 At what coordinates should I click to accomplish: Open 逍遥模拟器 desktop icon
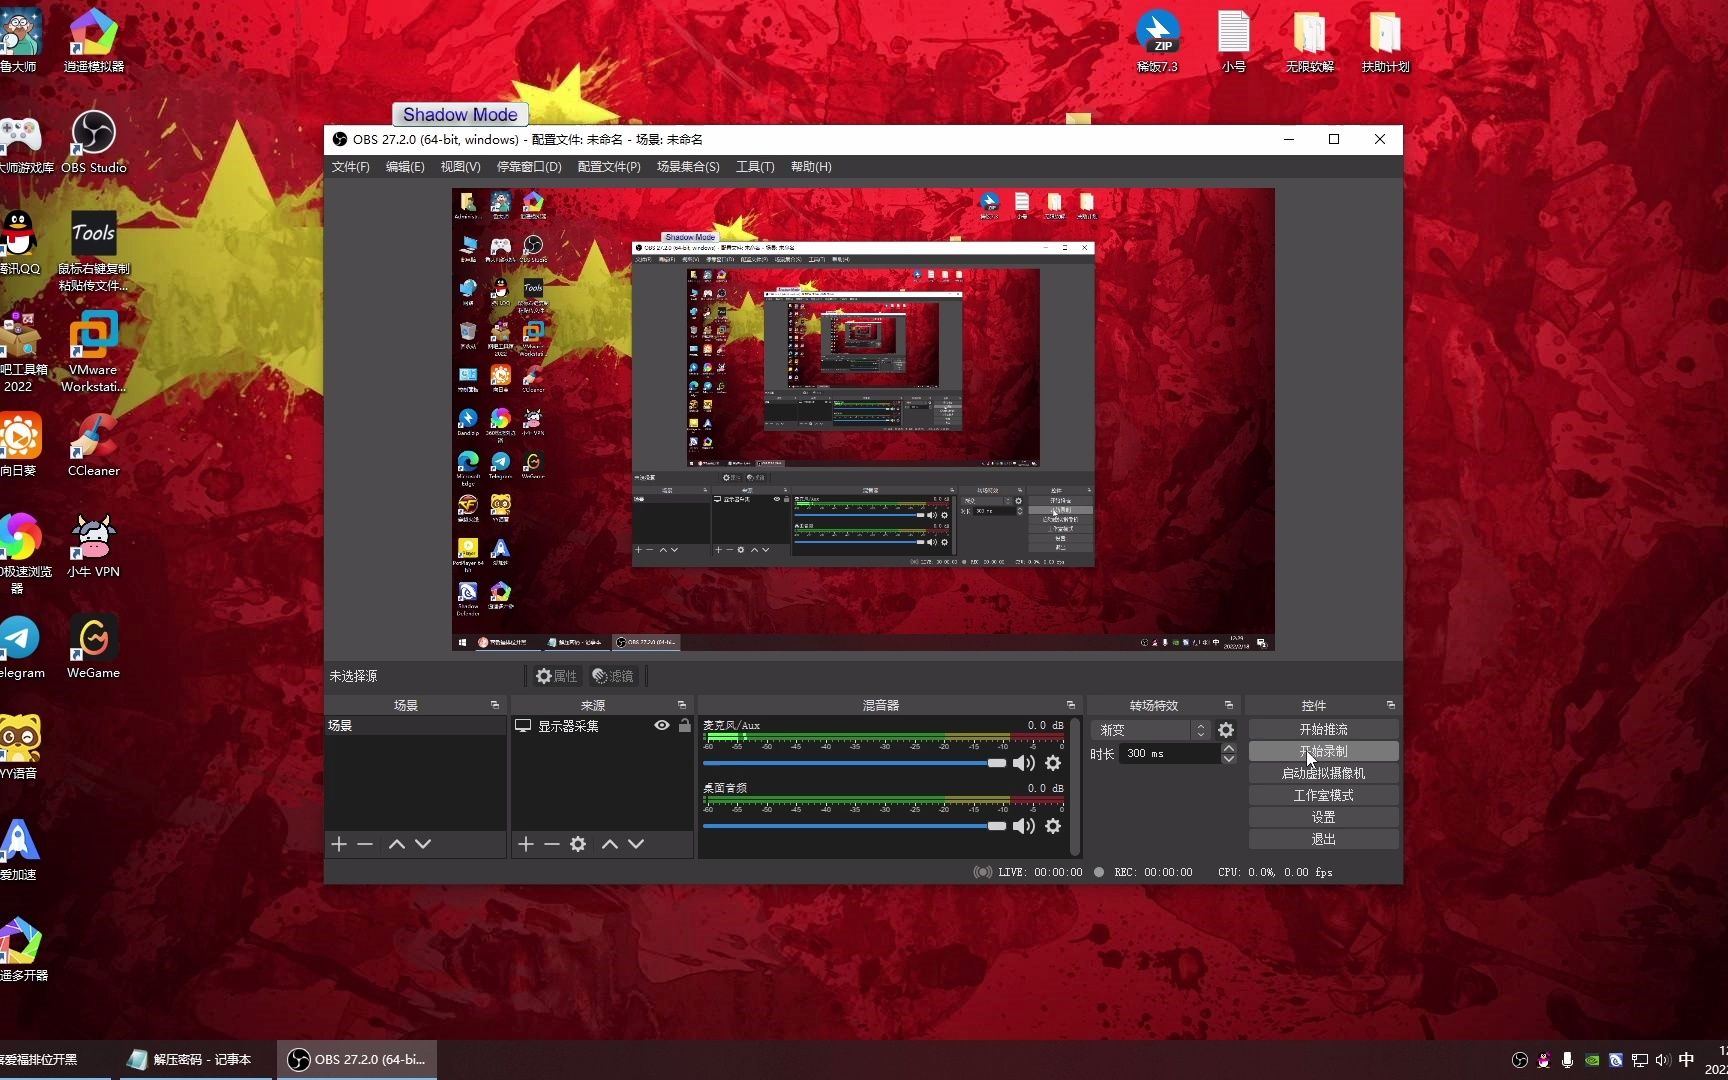pyautogui.click(x=94, y=40)
